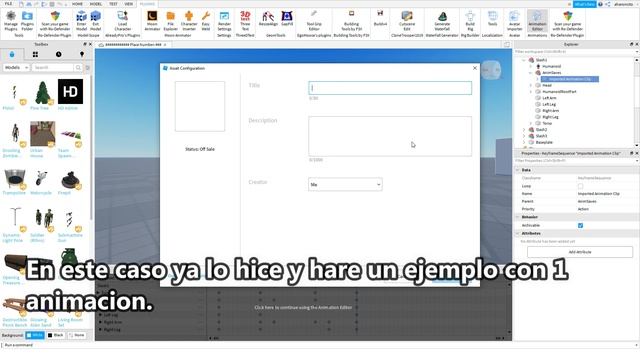Viewport: 640px width, 360px height.
Task: Switch to the PLUGINS ribbon tab
Action: (x=147, y=4)
